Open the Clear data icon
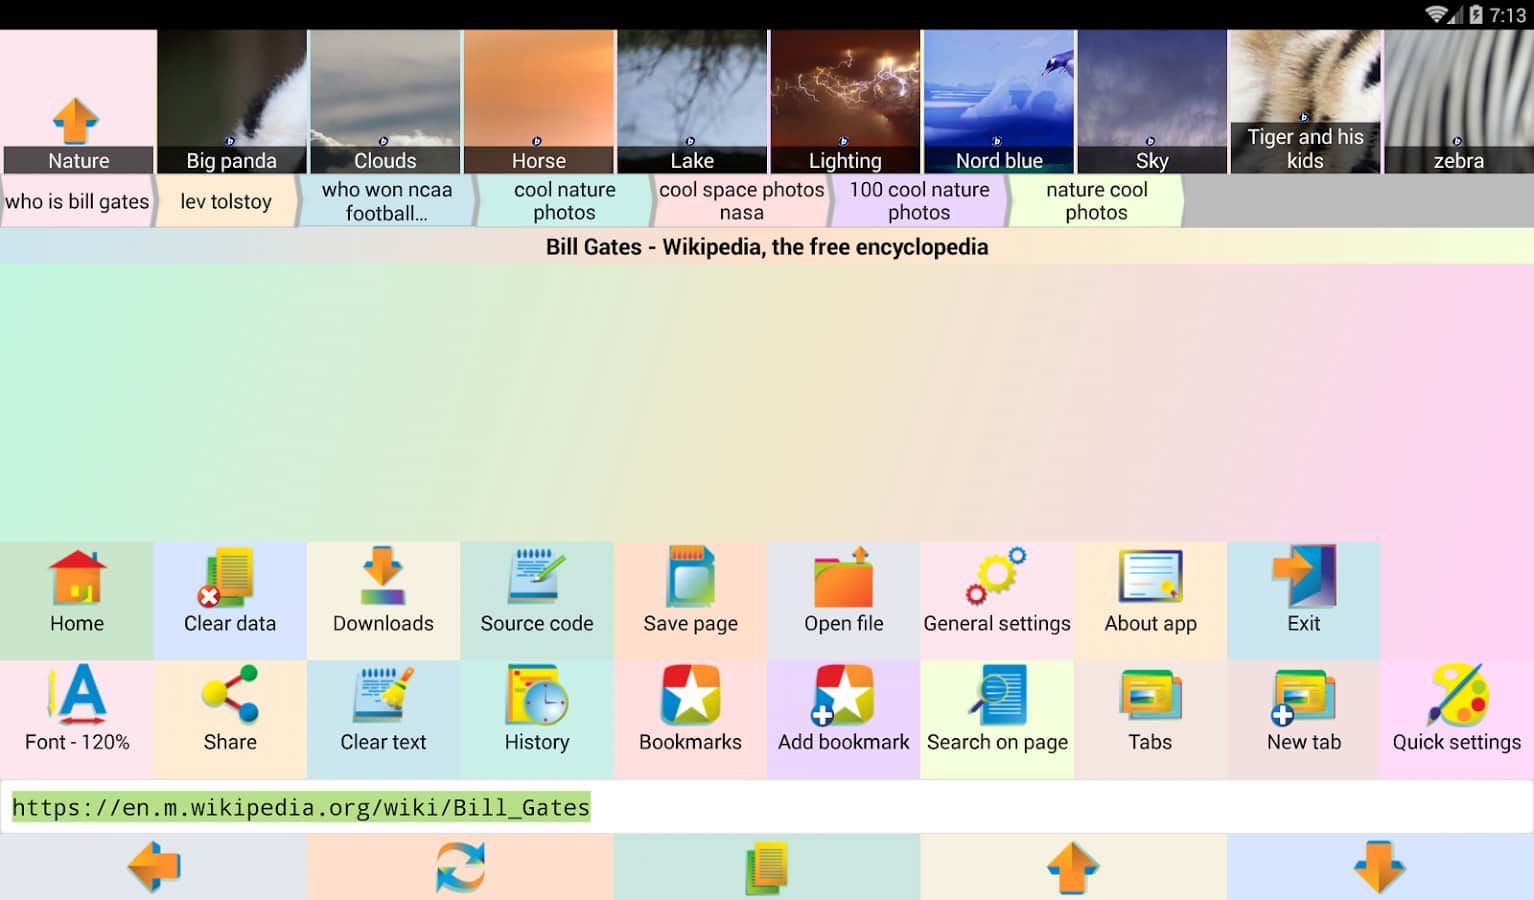Screen dimensions: 1534x900 coord(230,580)
